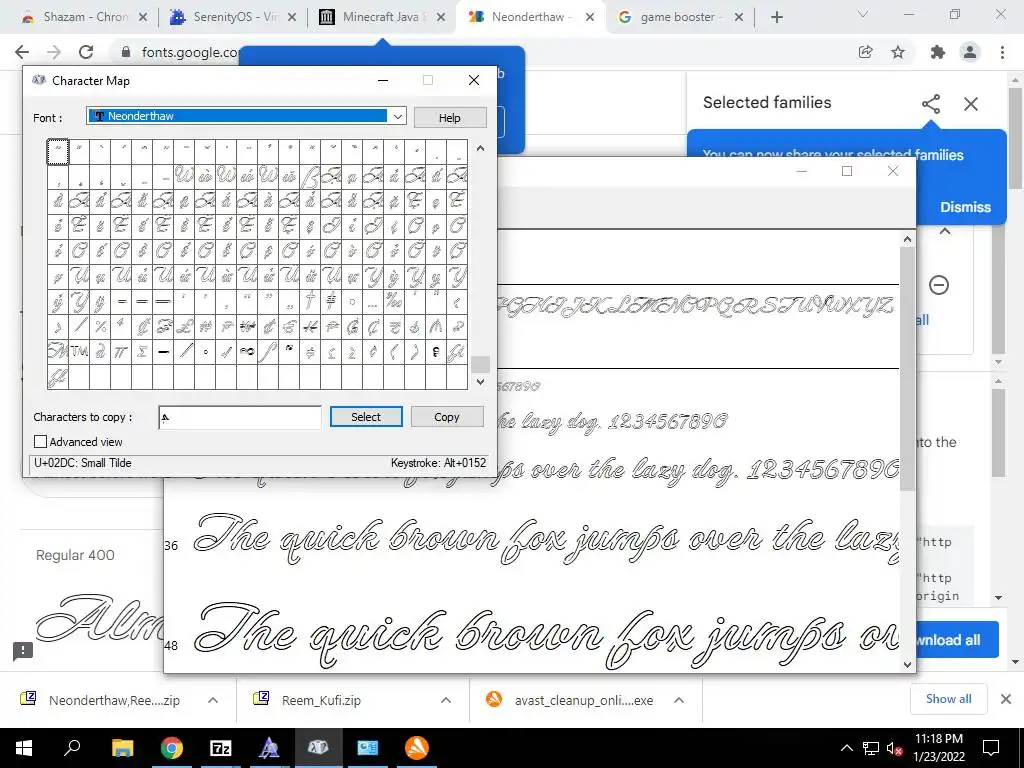Screen dimensions: 1024x768
Task: Click the Copy button
Action: [x=447, y=417]
